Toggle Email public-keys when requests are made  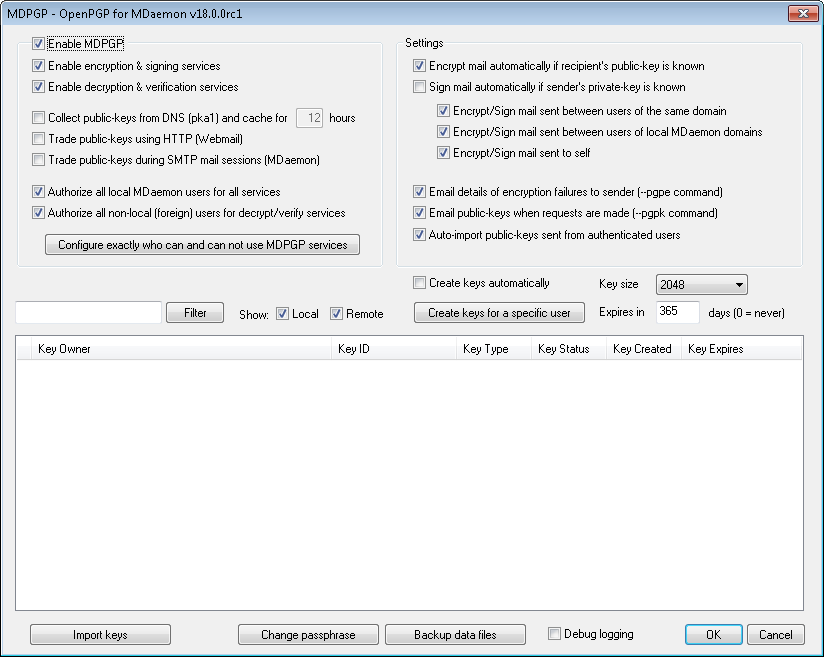tap(419, 213)
